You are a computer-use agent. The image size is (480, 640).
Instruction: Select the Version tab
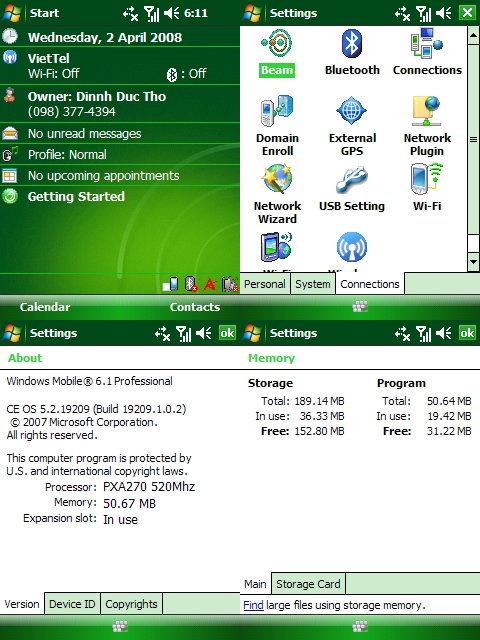click(x=22, y=604)
